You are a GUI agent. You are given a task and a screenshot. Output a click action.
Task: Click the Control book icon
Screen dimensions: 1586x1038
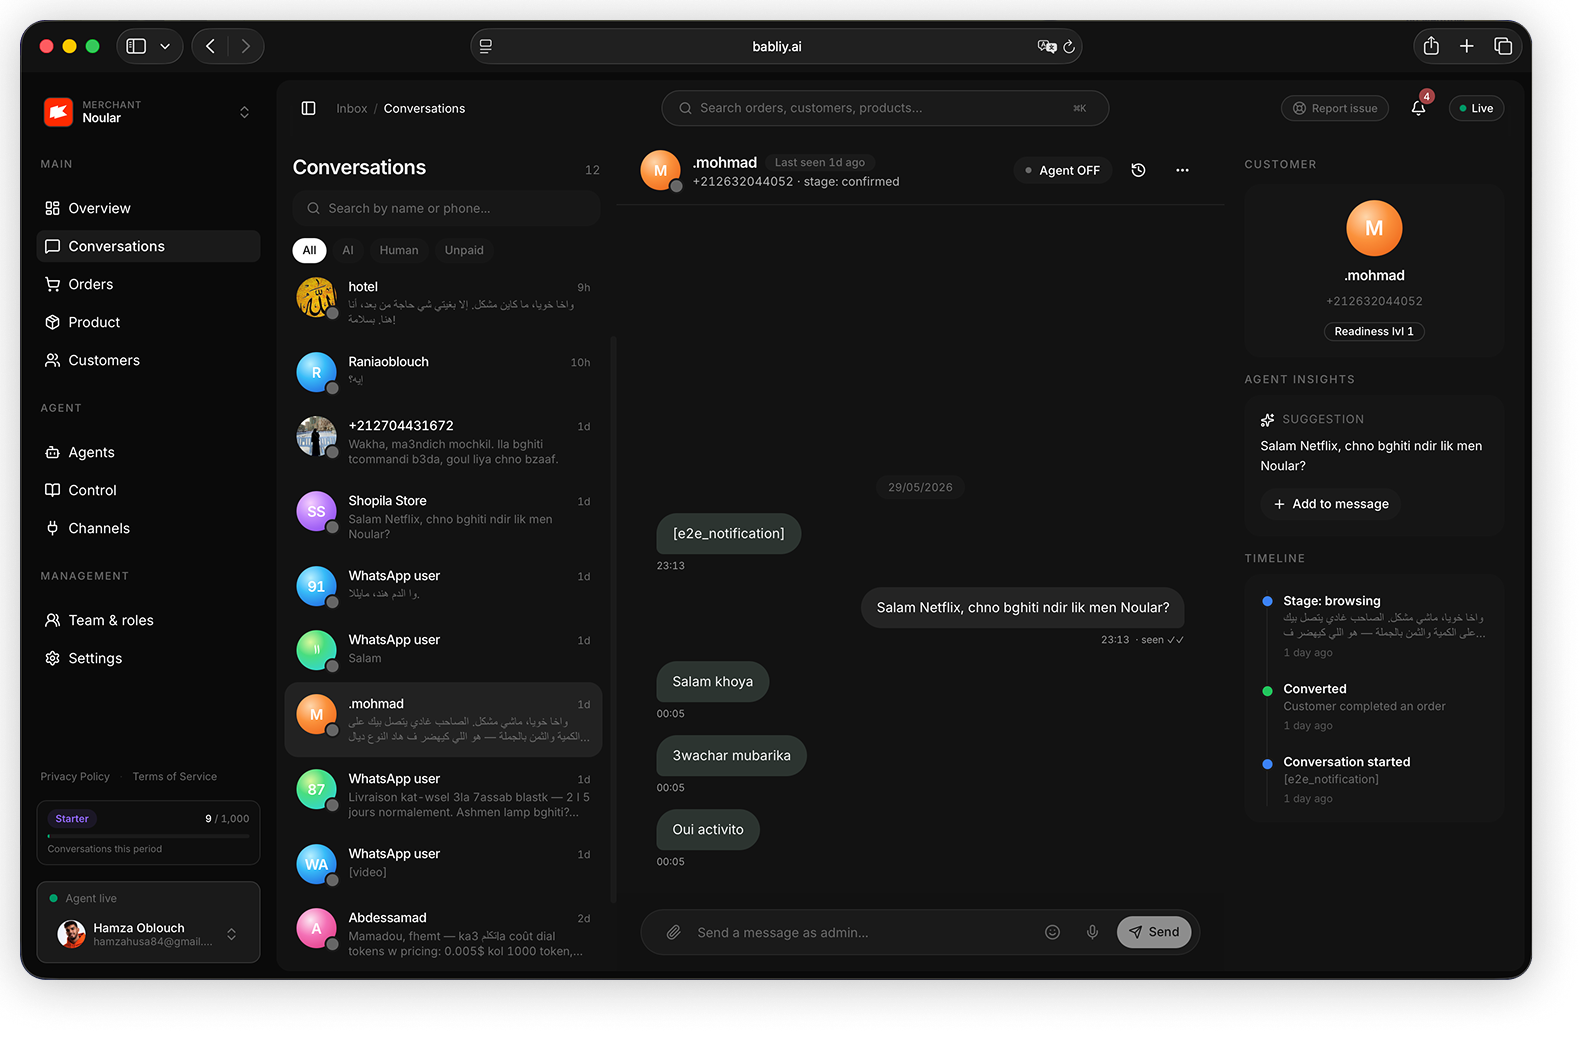click(x=53, y=490)
